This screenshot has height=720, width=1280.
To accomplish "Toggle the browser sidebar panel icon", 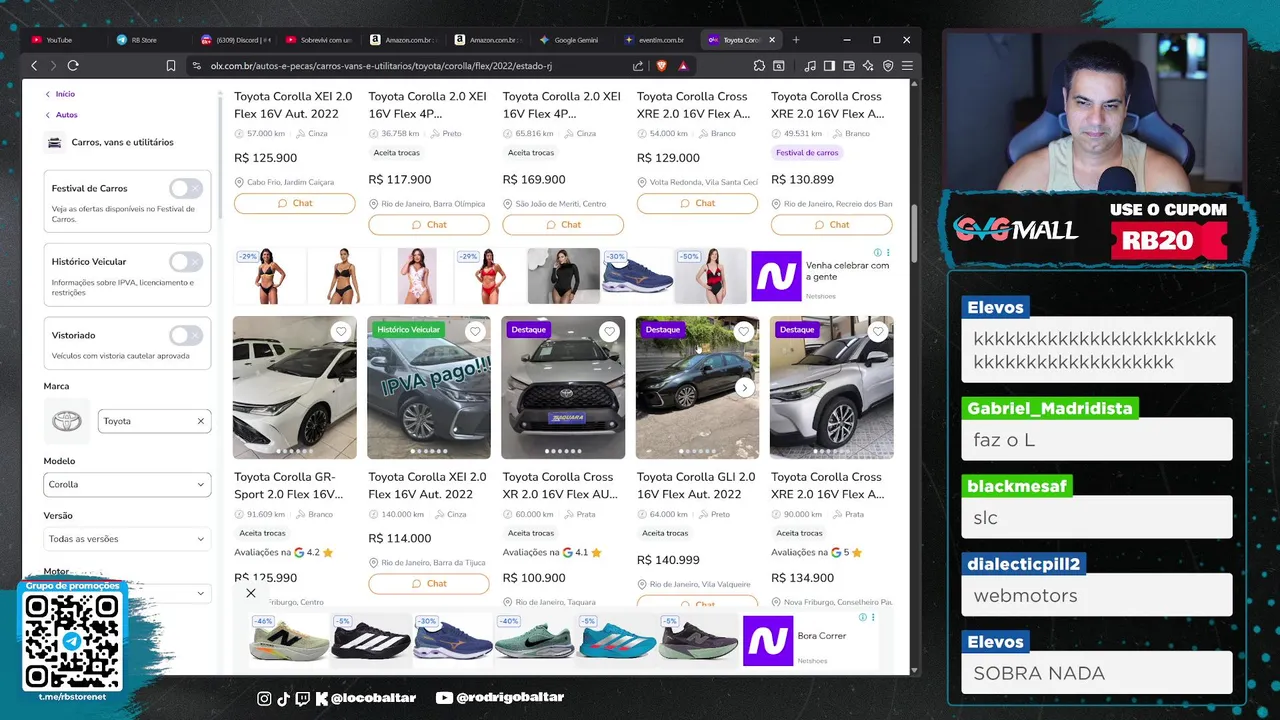I will [x=829, y=66].
